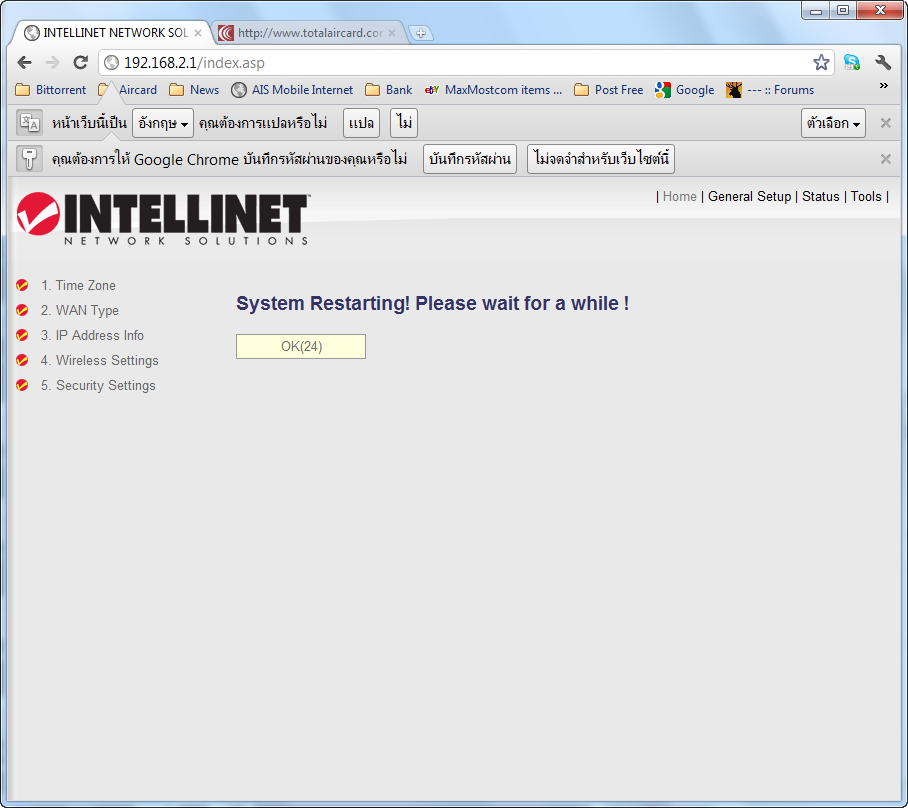Show more bookmarks with the chevron

tap(884, 86)
